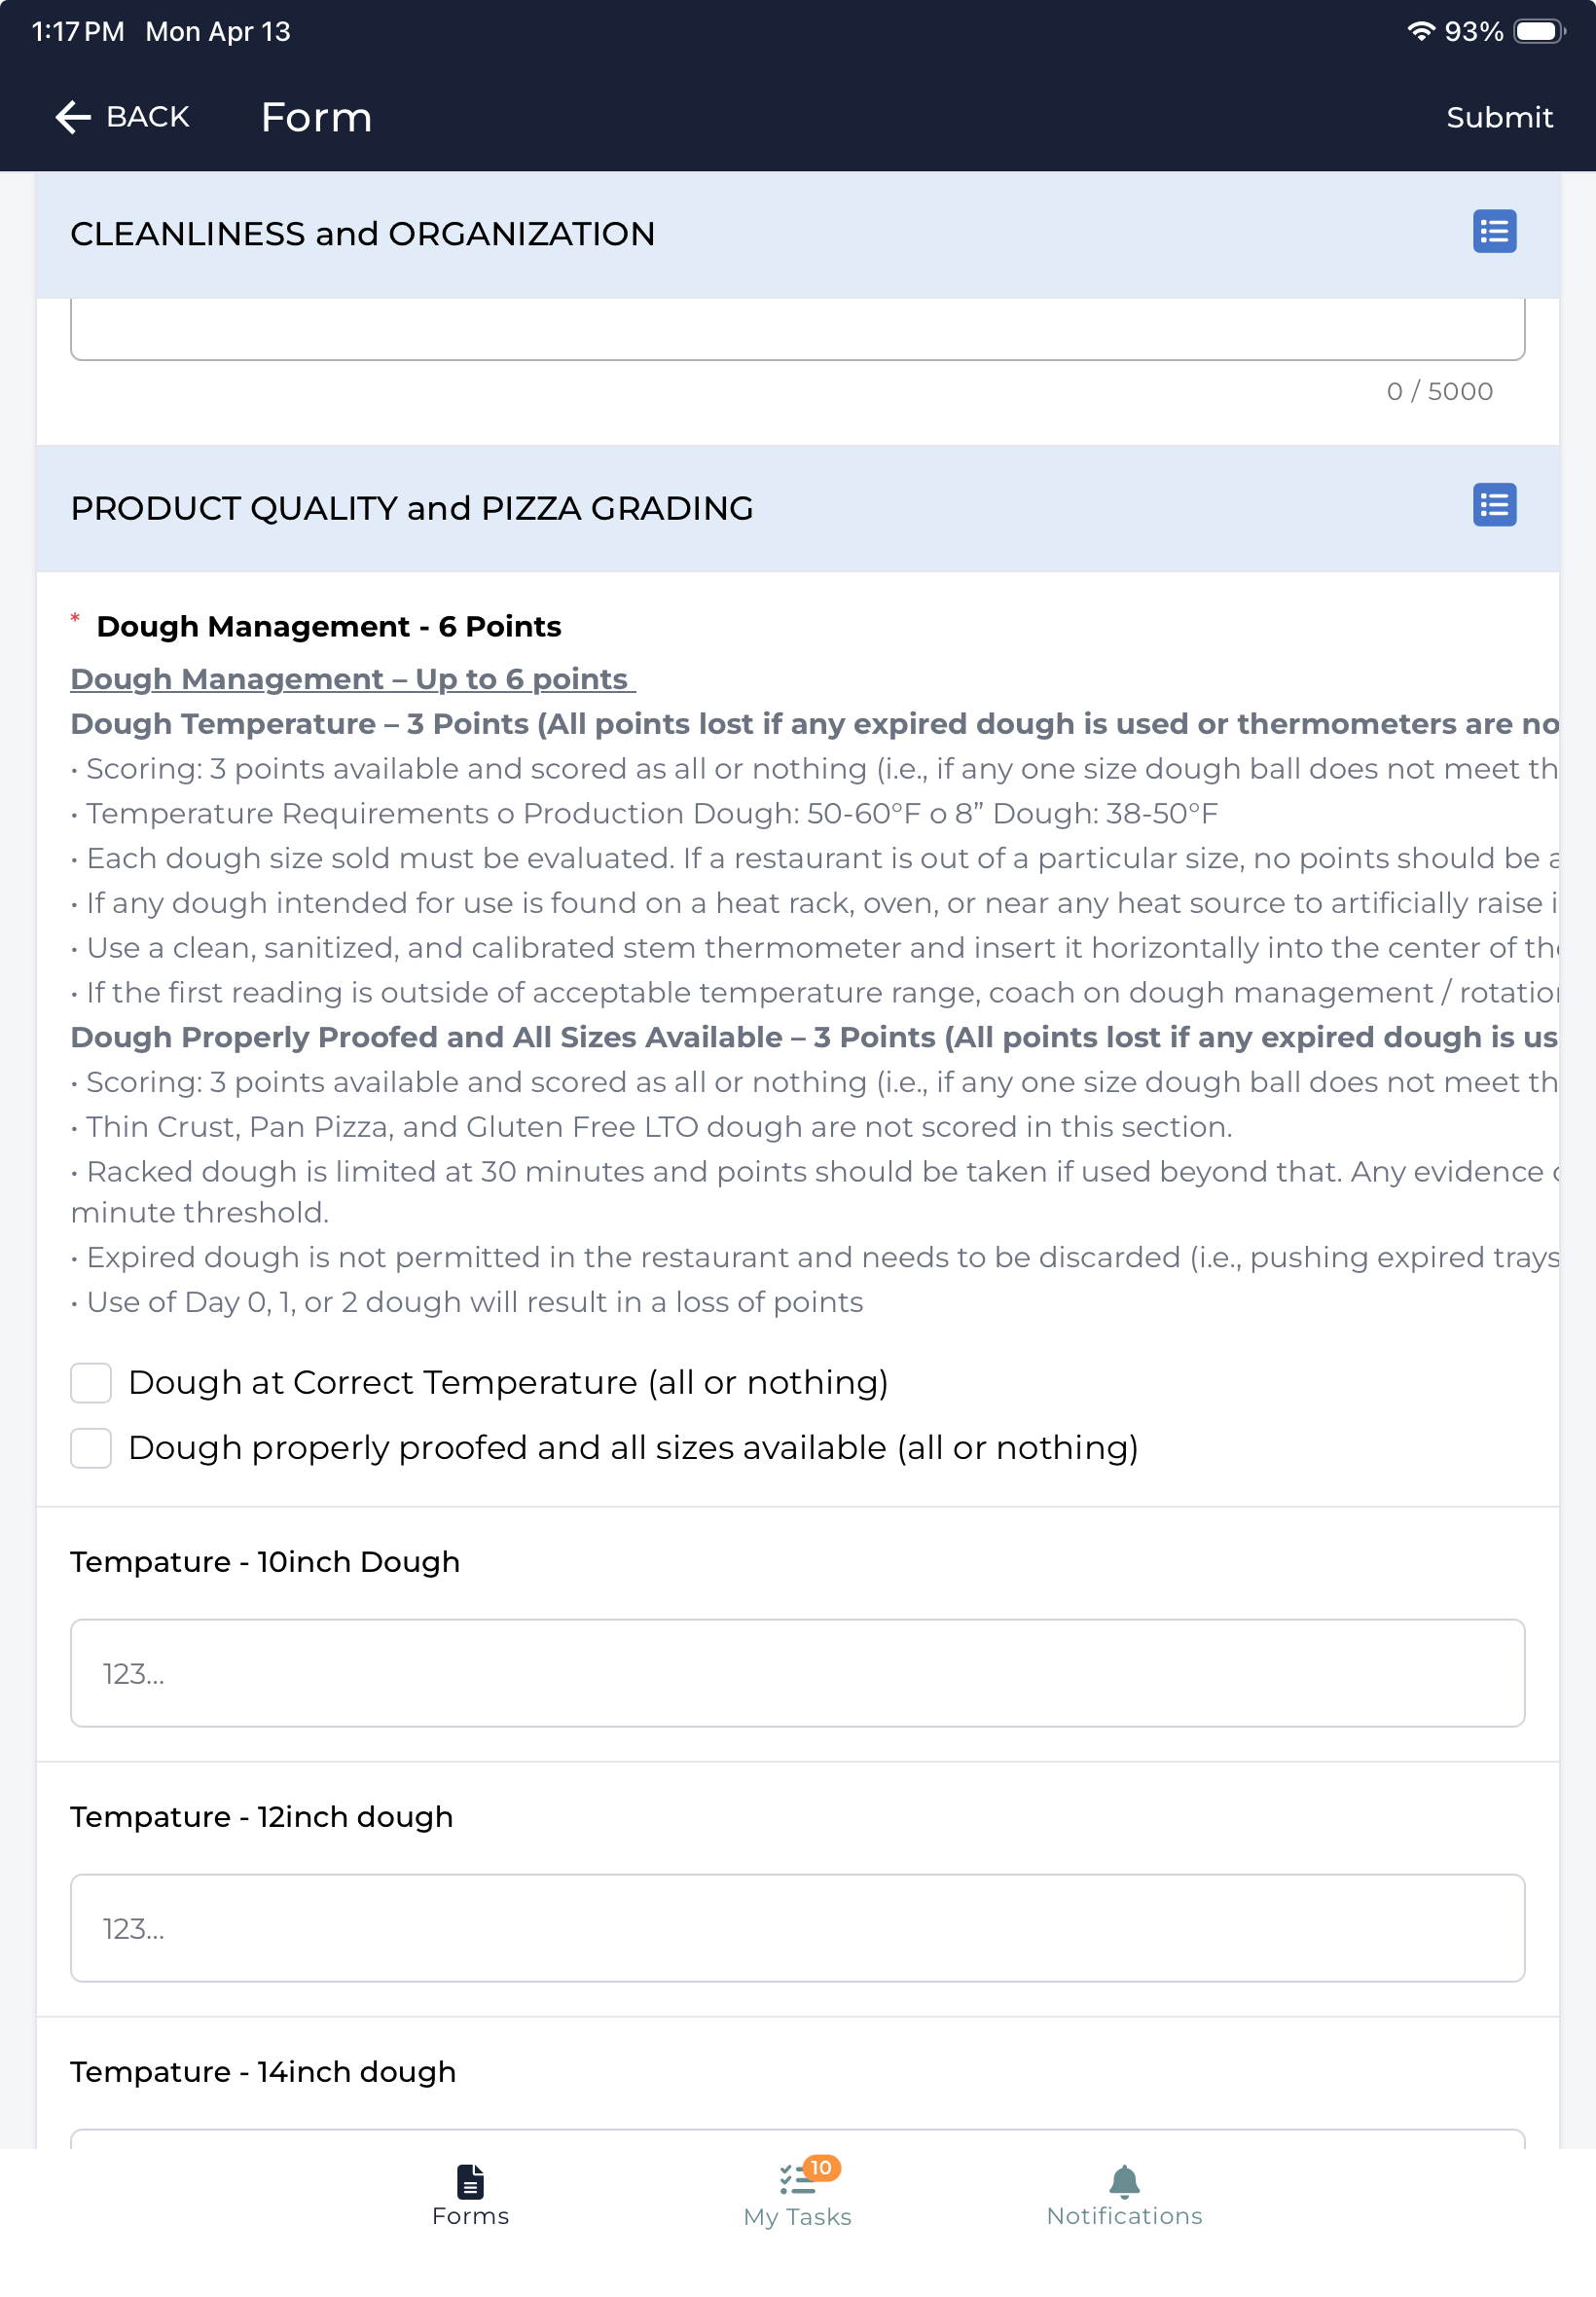This screenshot has height=2297, width=1596.
Task: Check Dough at Correct Temperature box
Action: coord(91,1382)
